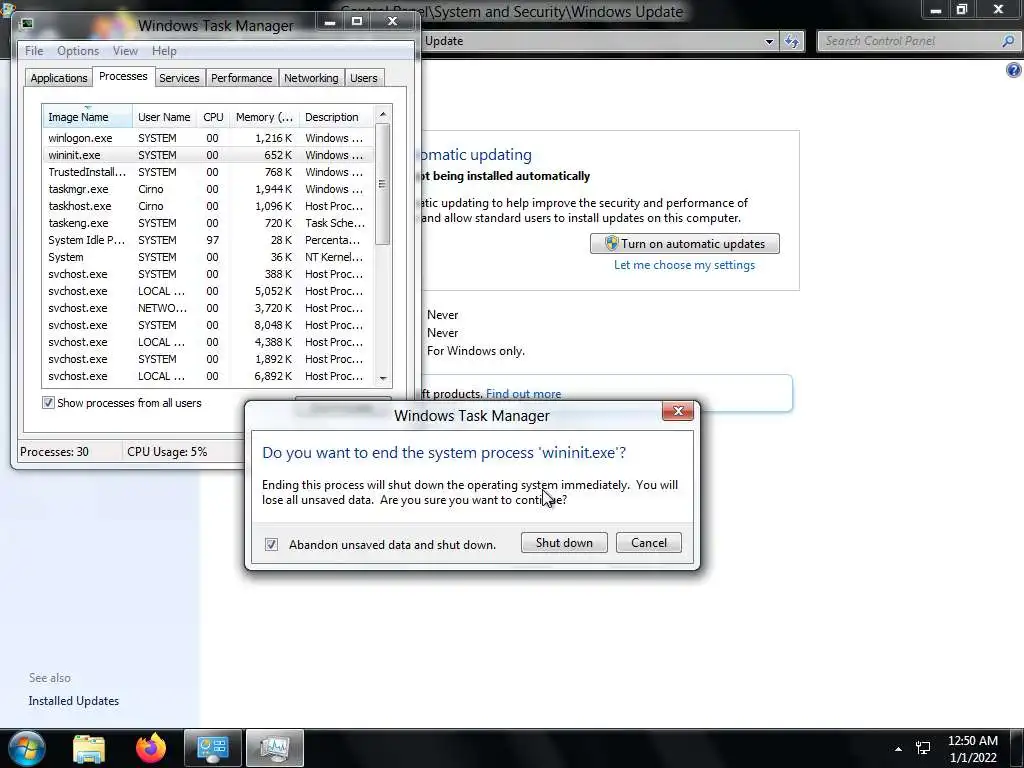The image size is (1024, 768).
Task: Open Installed Updates link
Action: (74, 701)
